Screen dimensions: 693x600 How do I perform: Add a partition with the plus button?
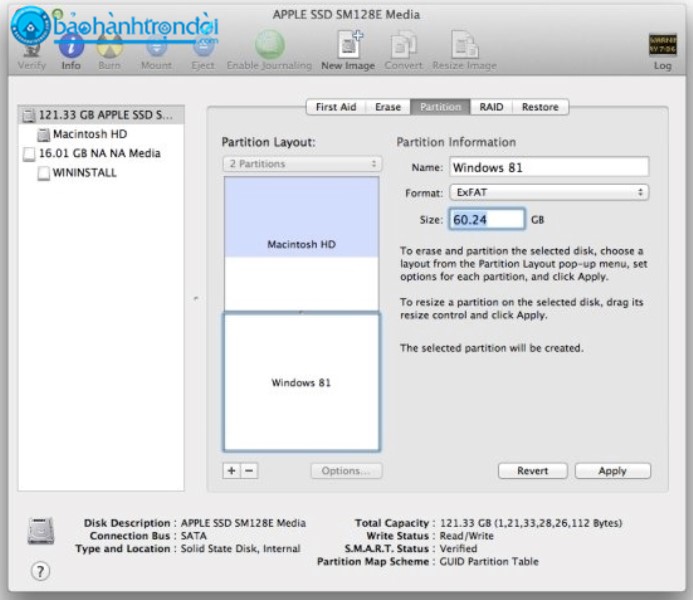(232, 471)
